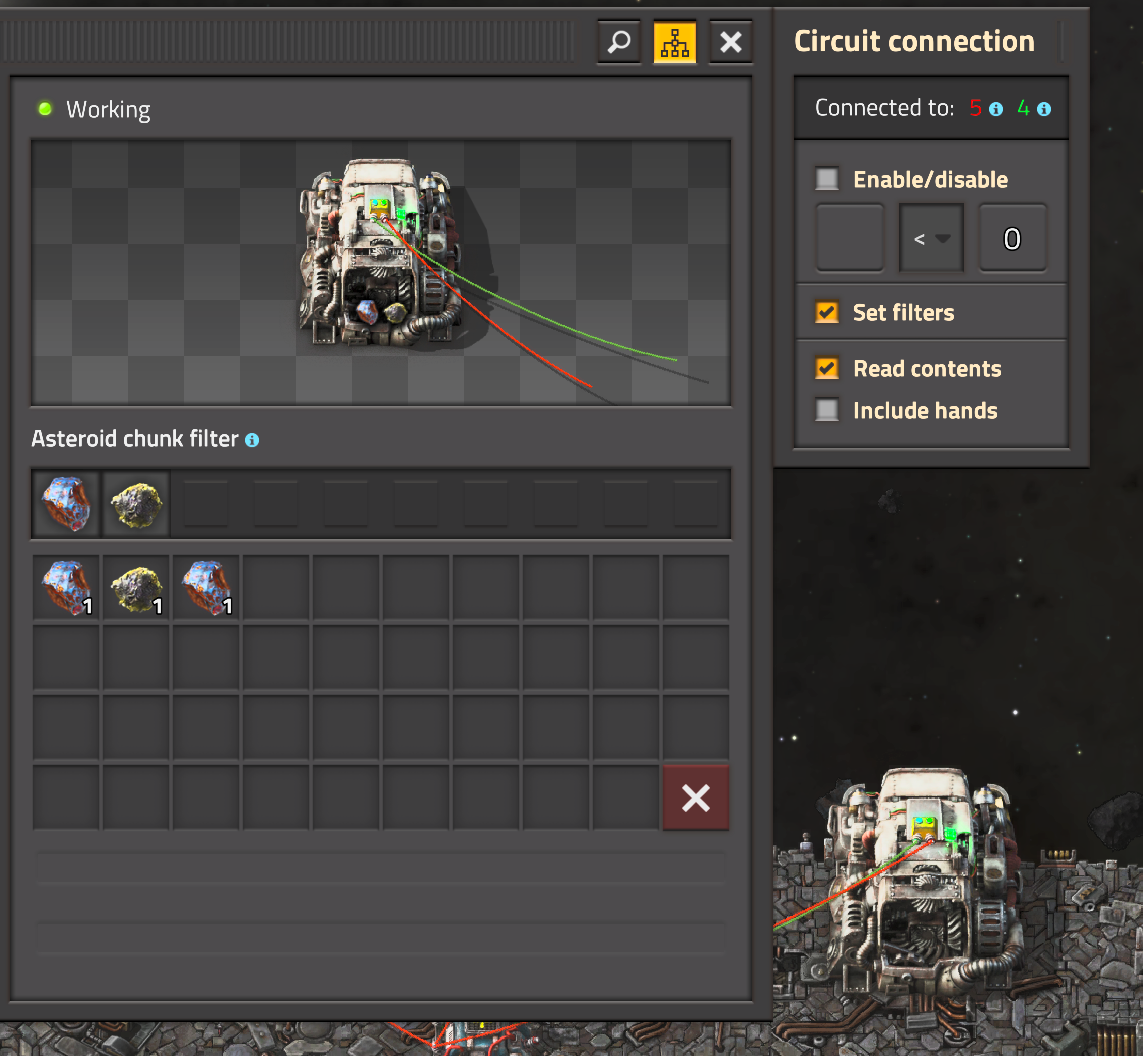Uncheck the Read contents checkbox
This screenshot has width=1143, height=1056.
827,369
